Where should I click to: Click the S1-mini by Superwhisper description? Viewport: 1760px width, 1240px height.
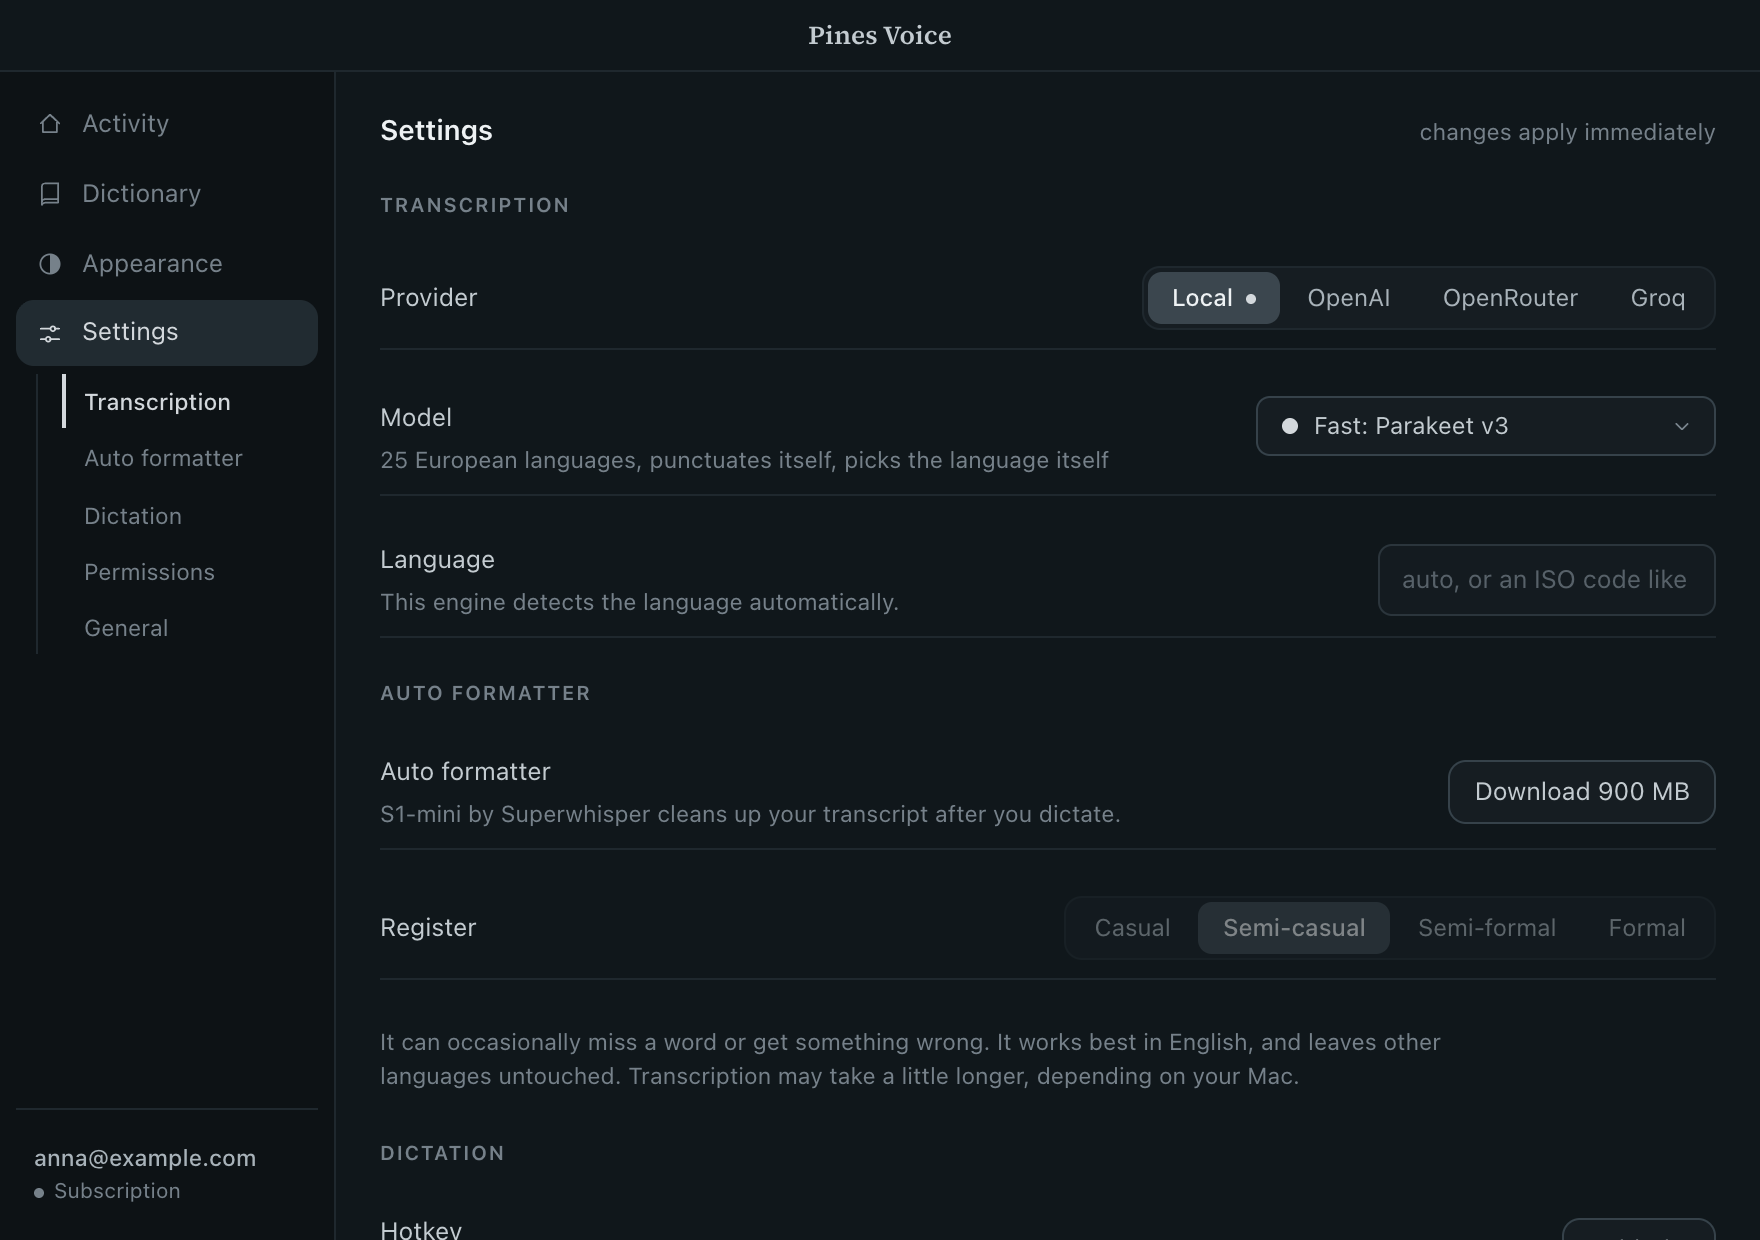tap(750, 814)
